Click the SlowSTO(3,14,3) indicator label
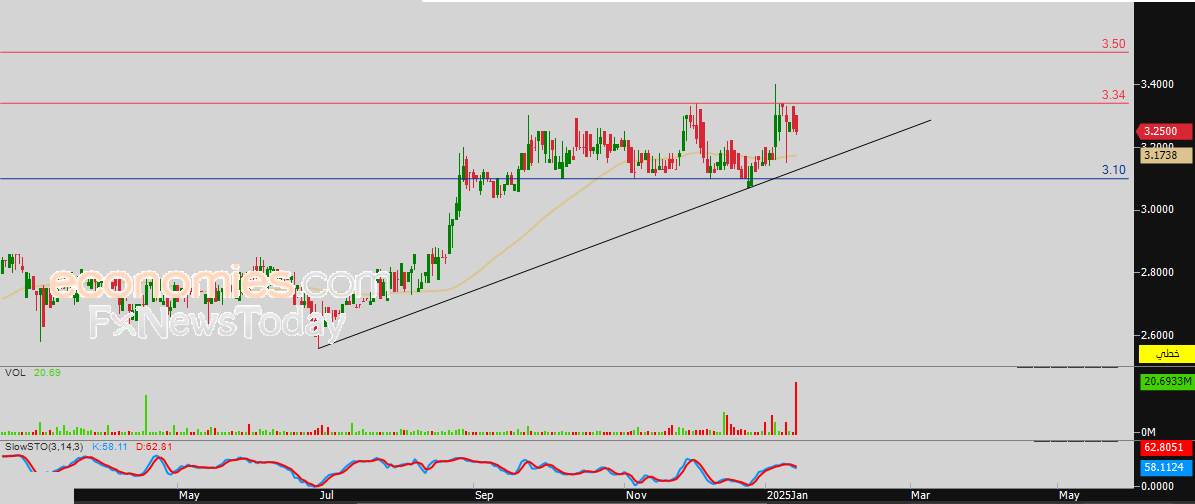This screenshot has height=504, width=1195. 43,446
